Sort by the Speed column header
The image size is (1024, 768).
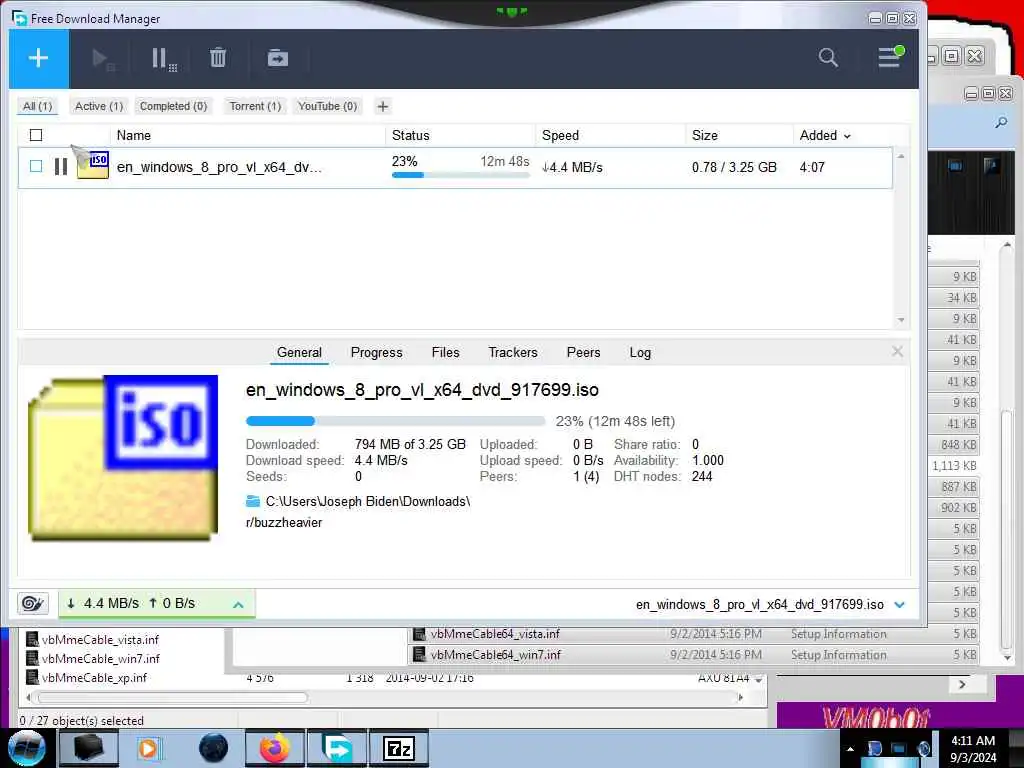pyautogui.click(x=560, y=135)
